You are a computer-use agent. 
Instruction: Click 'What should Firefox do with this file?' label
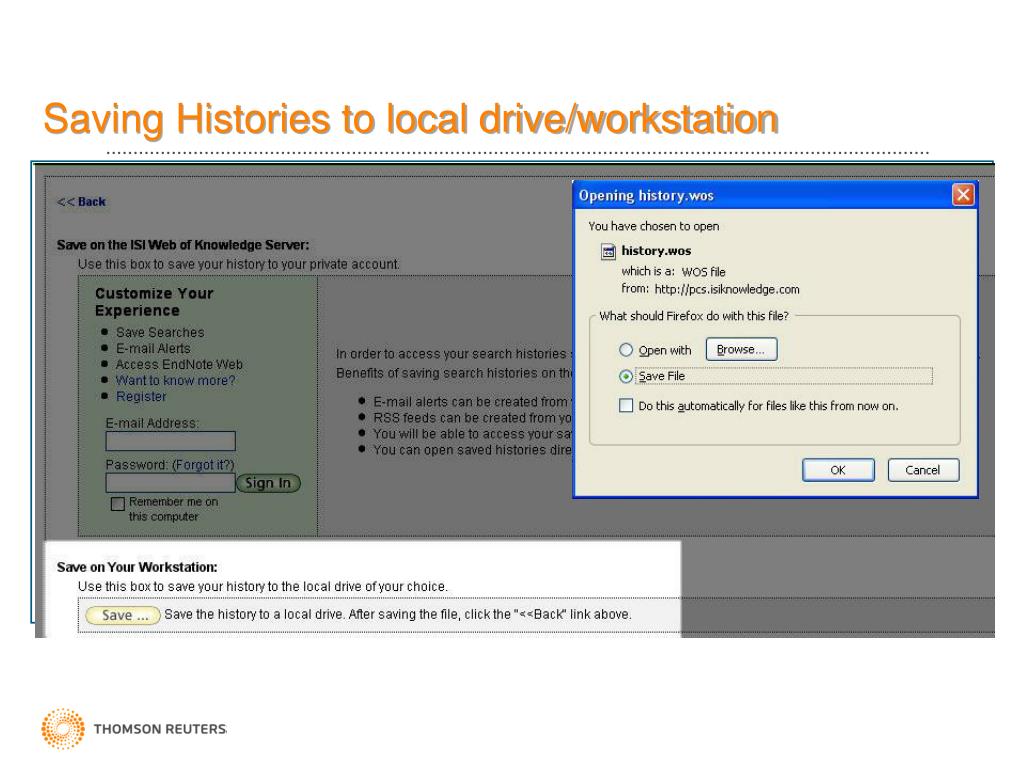(x=694, y=316)
